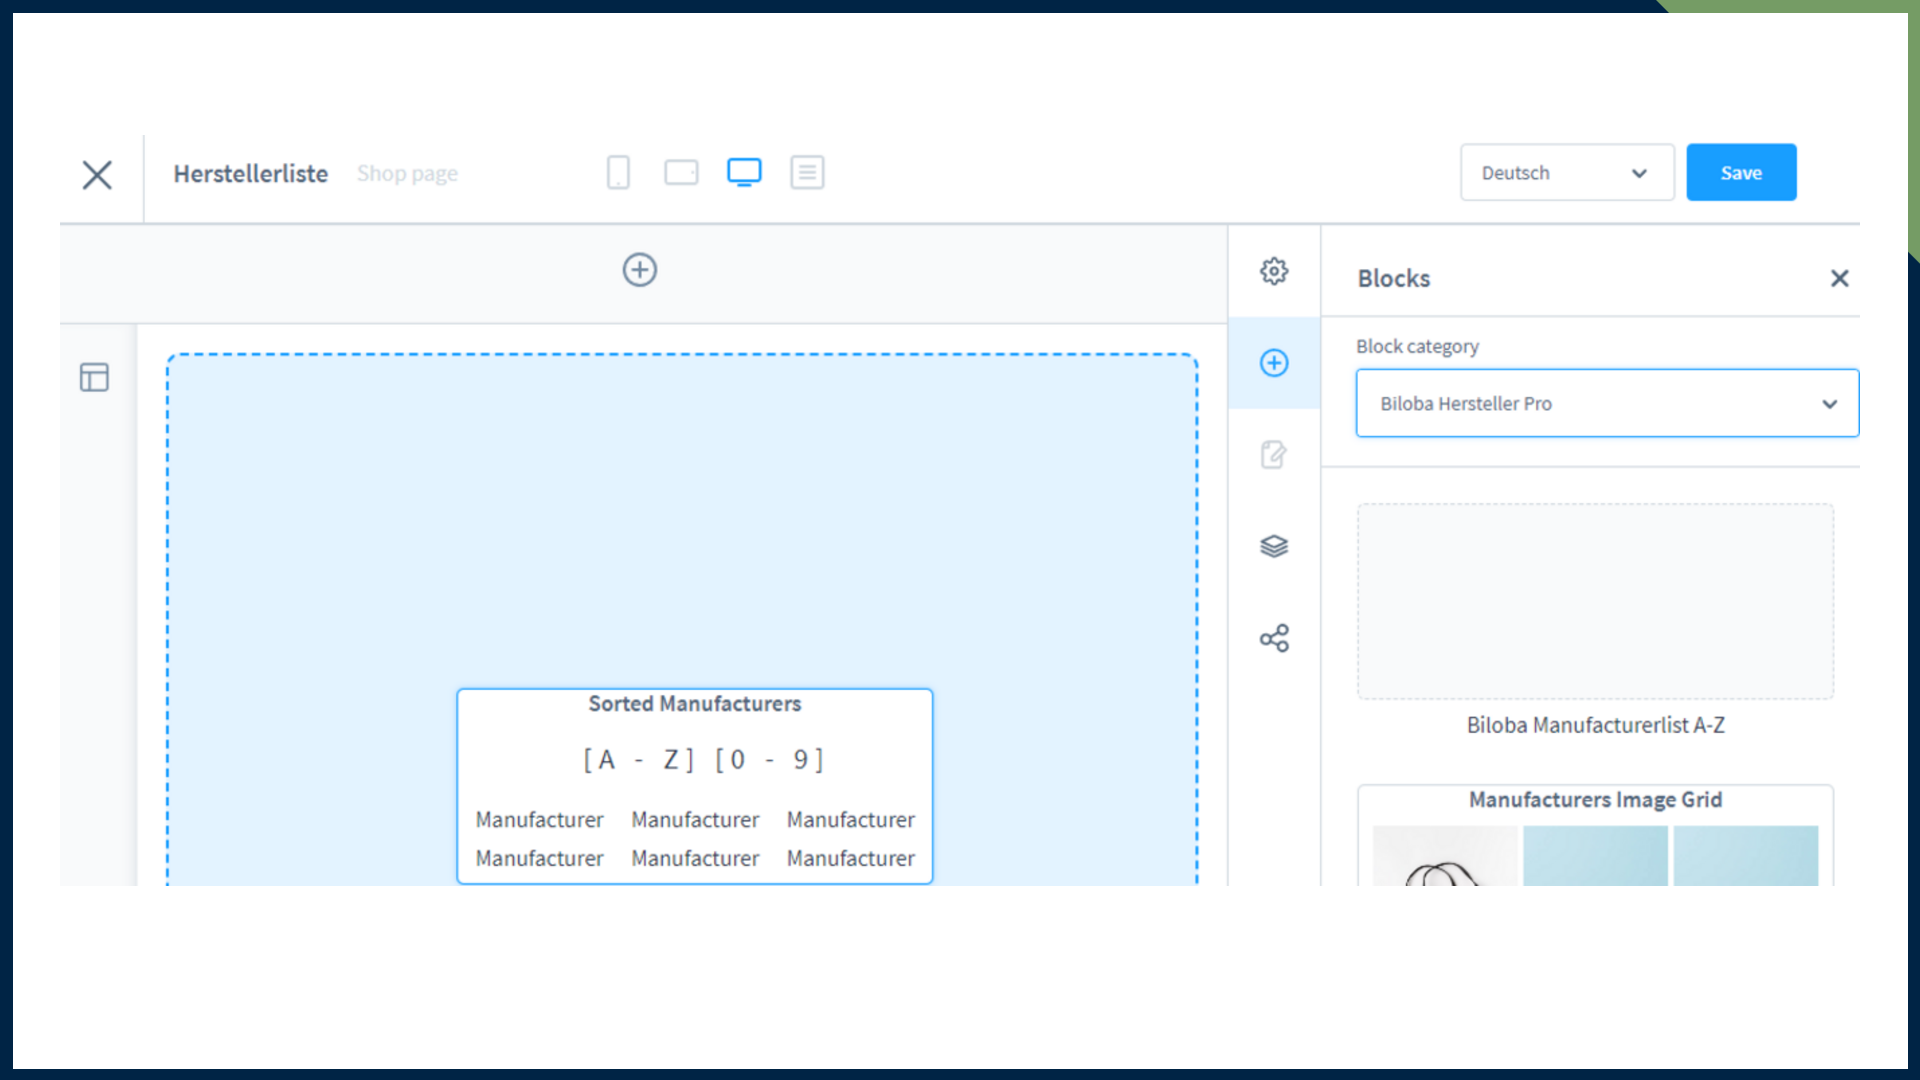Open page settings gear icon
The width and height of the screenshot is (1920, 1080).
[x=1274, y=271]
